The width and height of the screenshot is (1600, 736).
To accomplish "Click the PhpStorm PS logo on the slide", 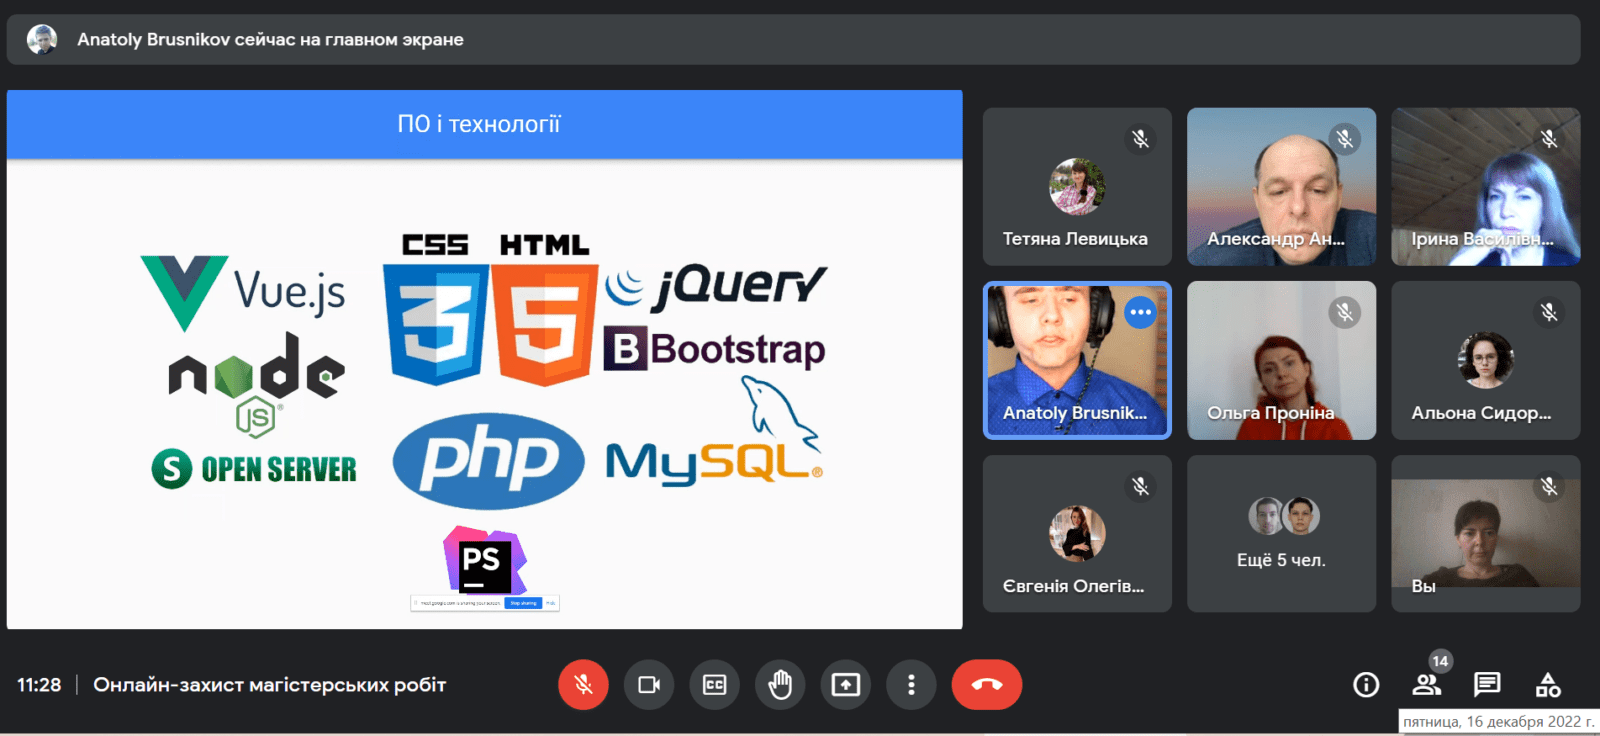I will [x=485, y=560].
